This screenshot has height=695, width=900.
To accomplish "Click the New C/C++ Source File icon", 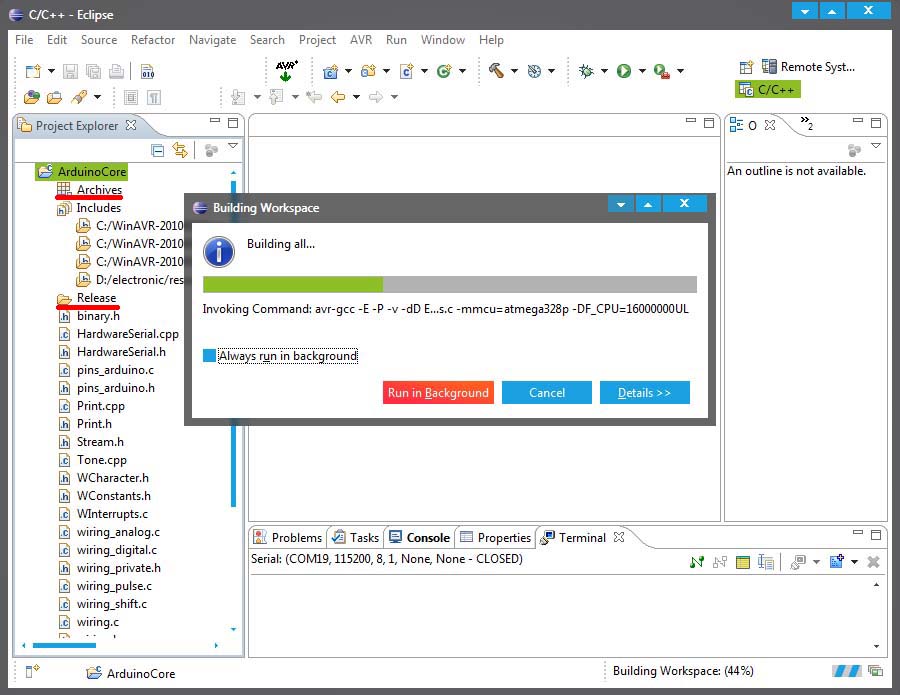I will [406, 71].
